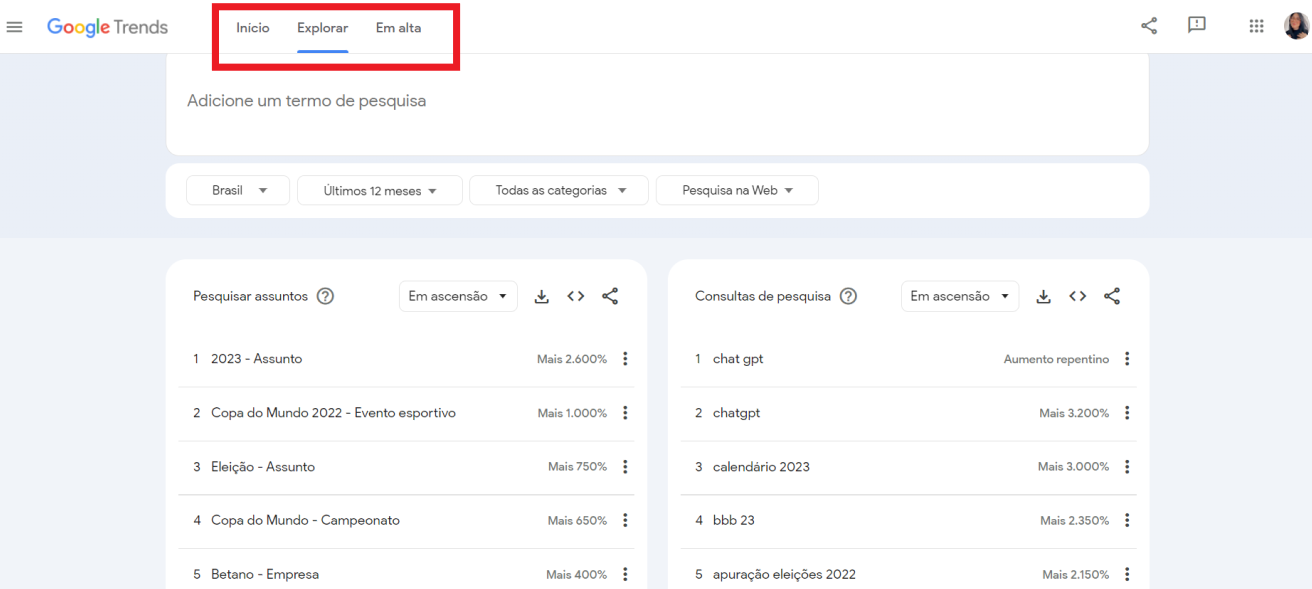1312x589 pixels.
Task: Open the Betano - Empresa topic
Action: tap(265, 575)
